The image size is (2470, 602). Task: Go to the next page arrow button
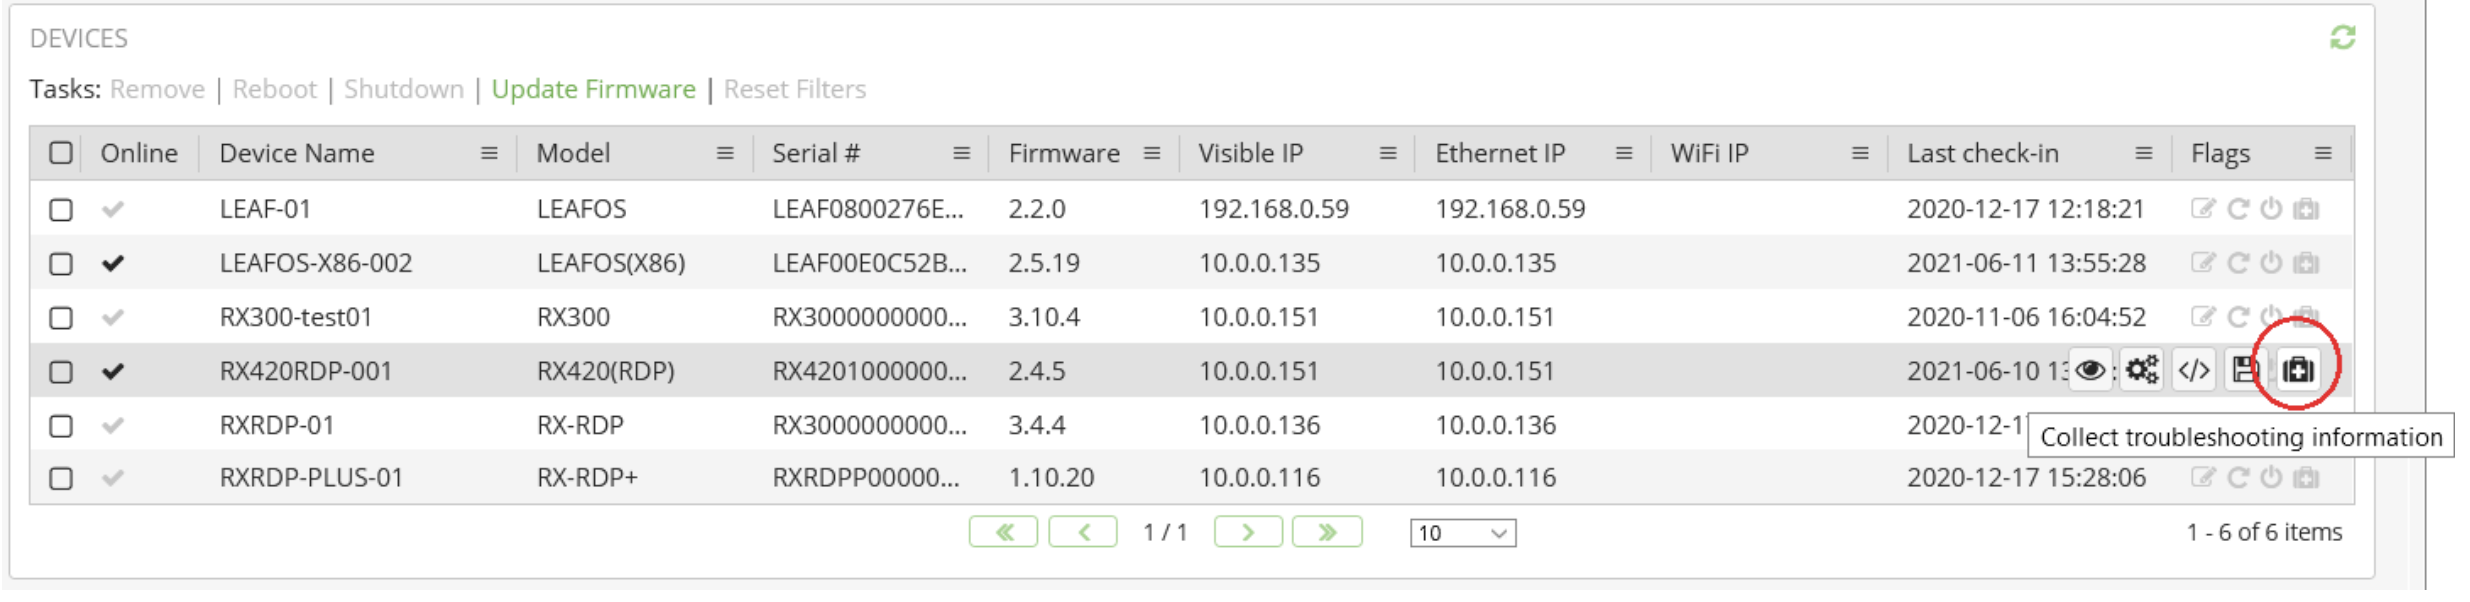click(x=1248, y=532)
